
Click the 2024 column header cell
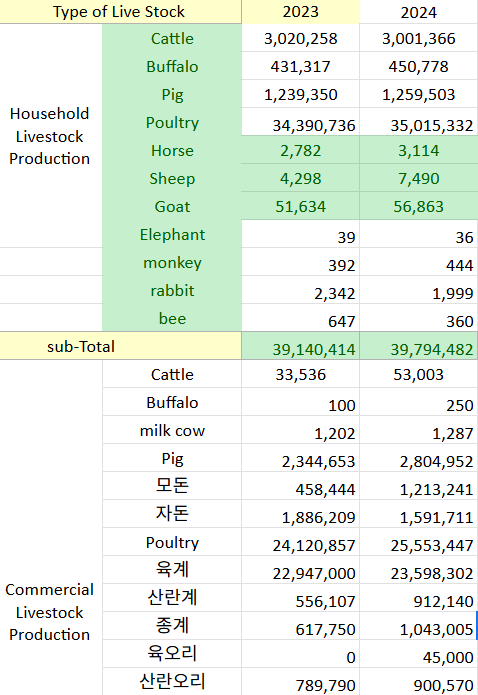pyautogui.click(x=419, y=12)
